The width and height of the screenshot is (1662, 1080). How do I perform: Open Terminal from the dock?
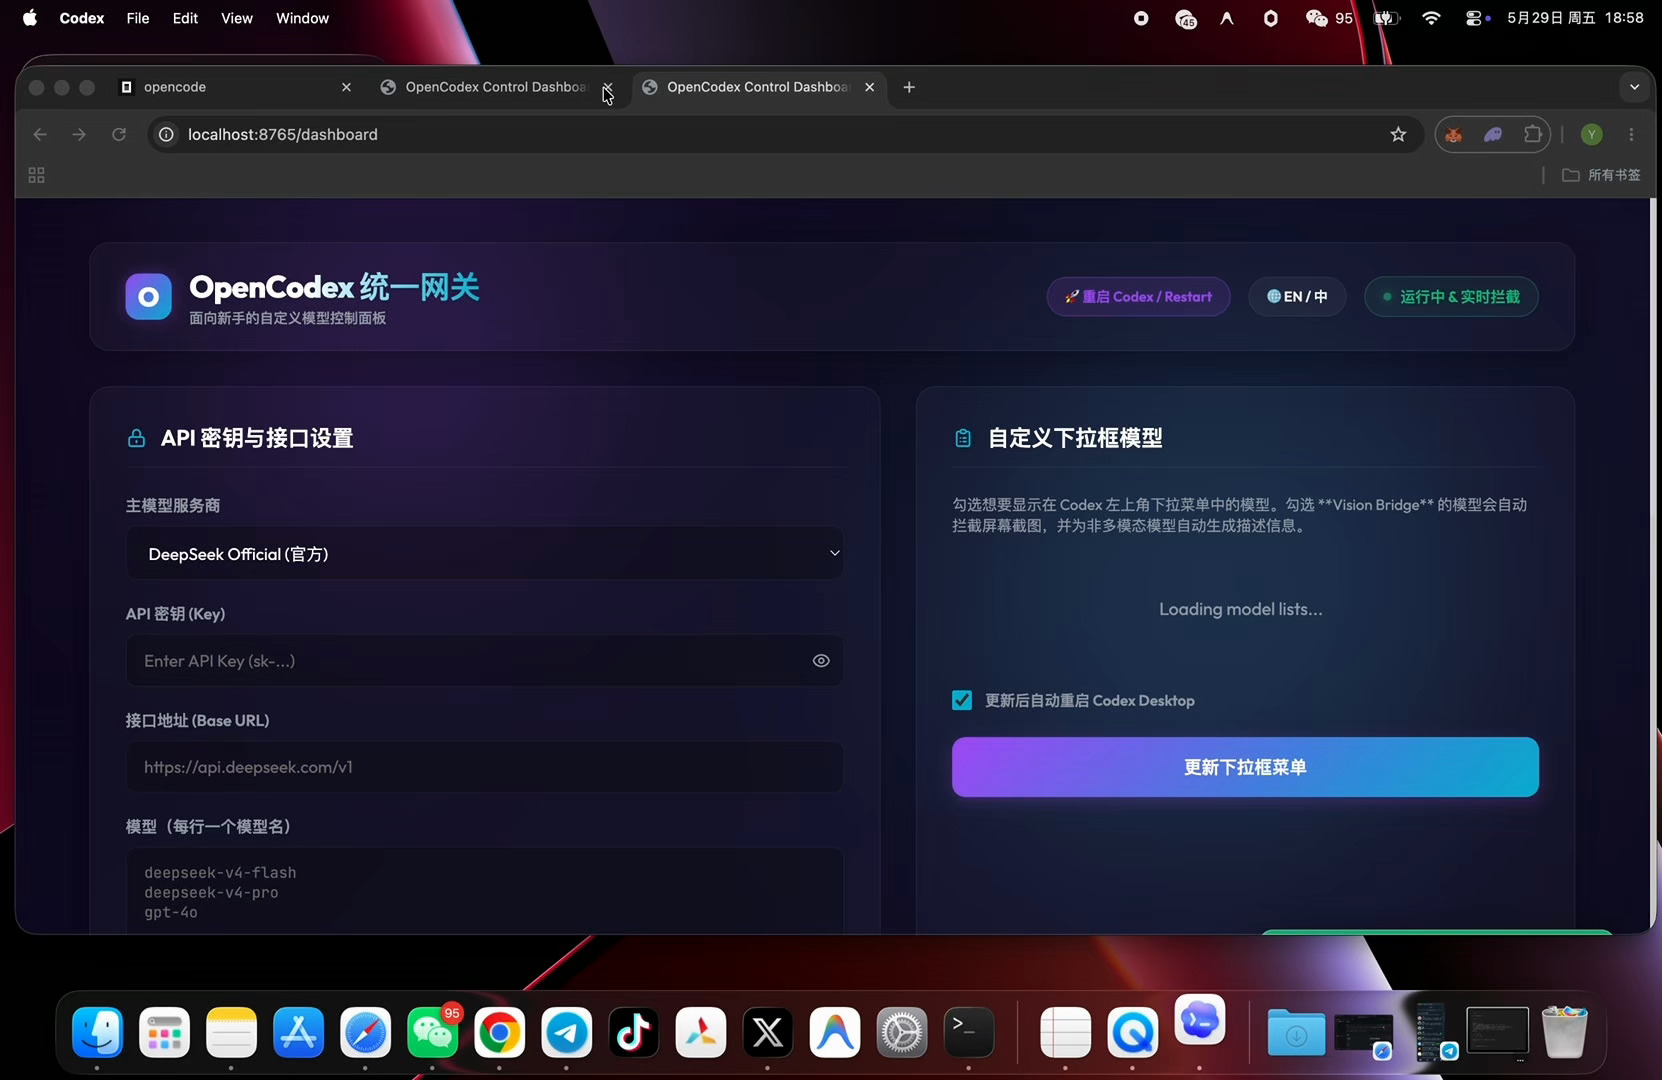(x=969, y=1032)
